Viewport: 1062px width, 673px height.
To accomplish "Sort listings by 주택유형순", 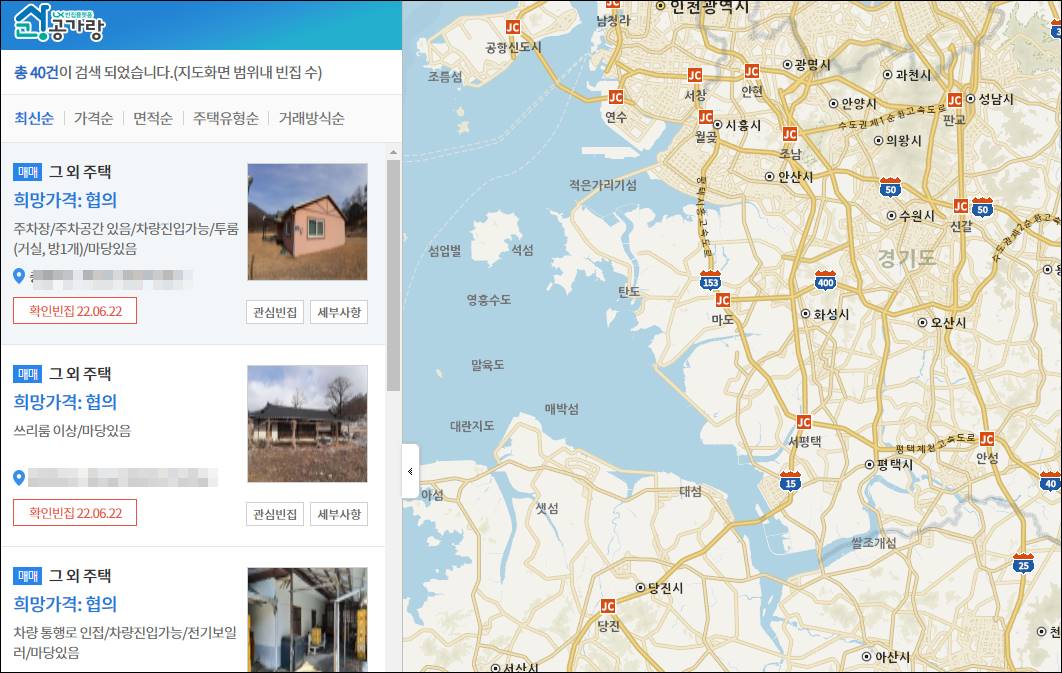I will coord(226,118).
